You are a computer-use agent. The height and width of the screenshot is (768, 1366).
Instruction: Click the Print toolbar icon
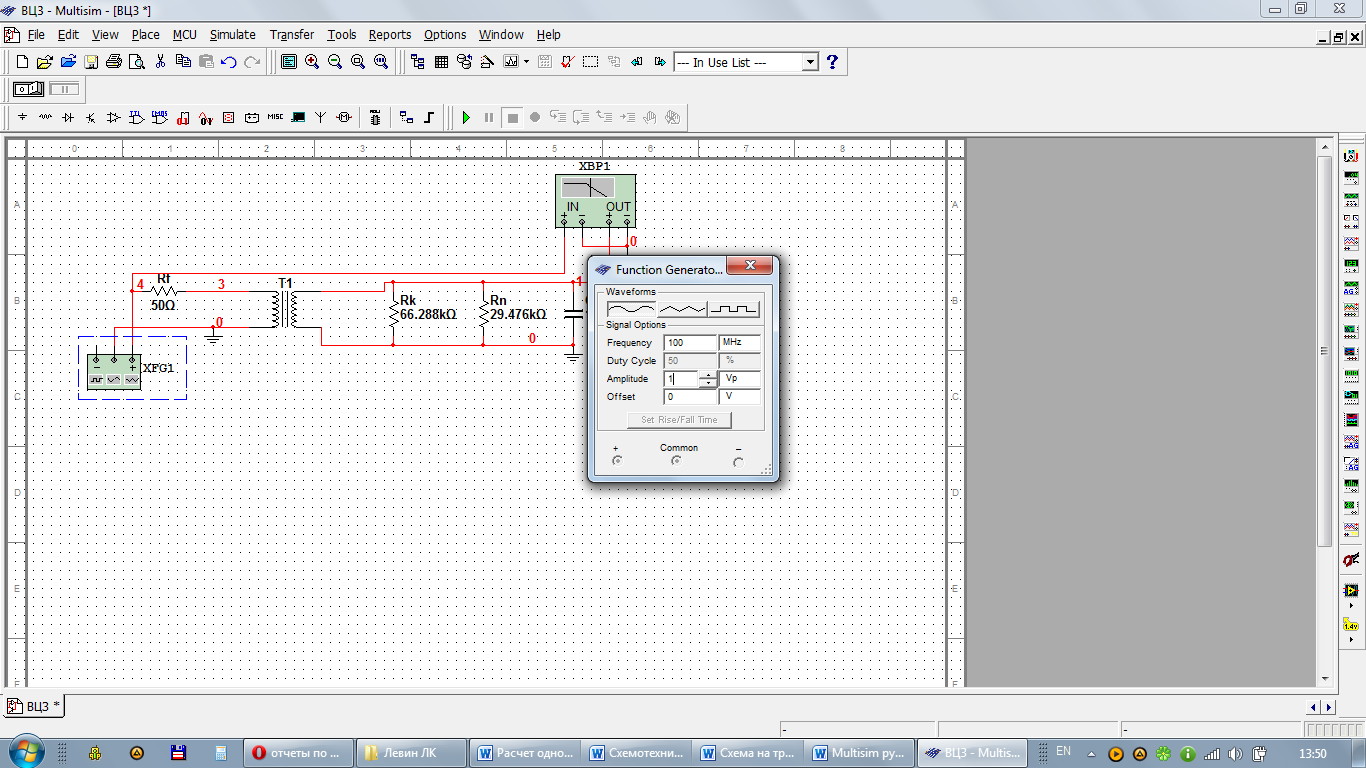click(114, 62)
